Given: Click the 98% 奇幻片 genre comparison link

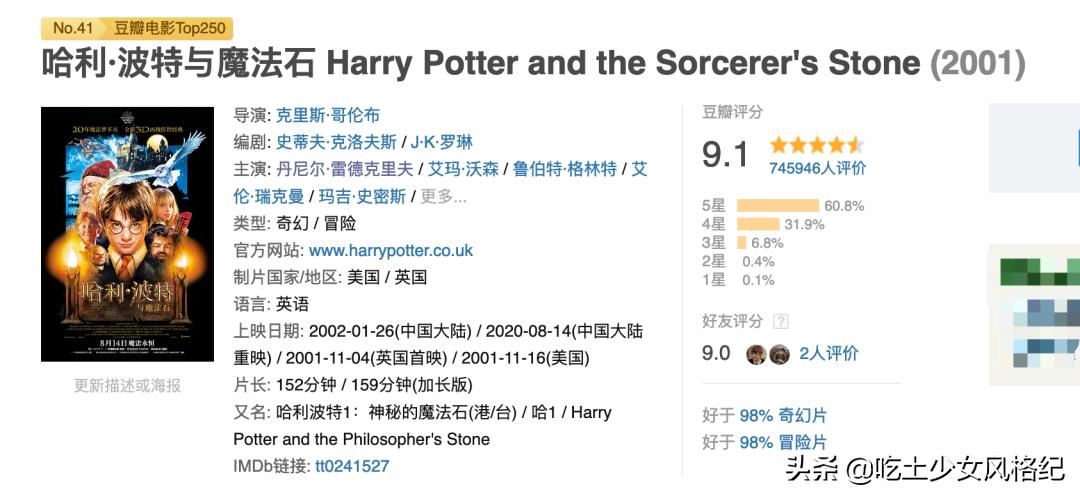Looking at the screenshot, I should (x=783, y=415).
